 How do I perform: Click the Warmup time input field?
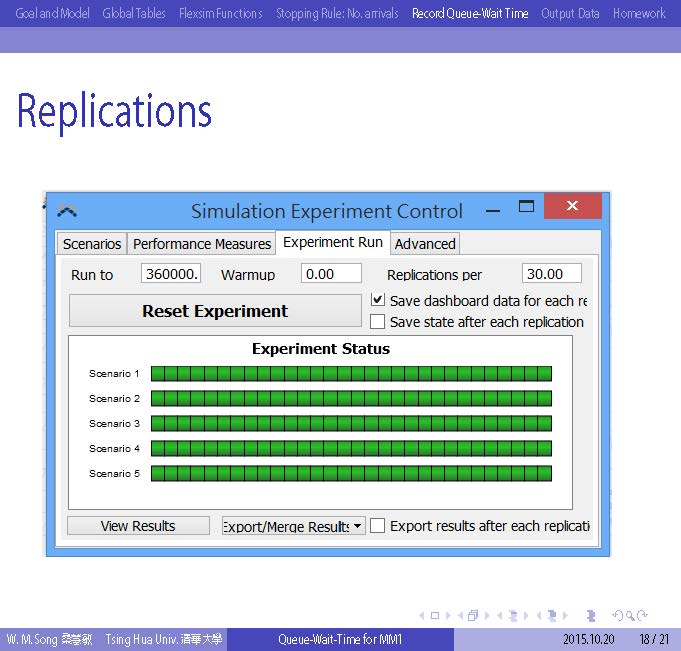332,274
